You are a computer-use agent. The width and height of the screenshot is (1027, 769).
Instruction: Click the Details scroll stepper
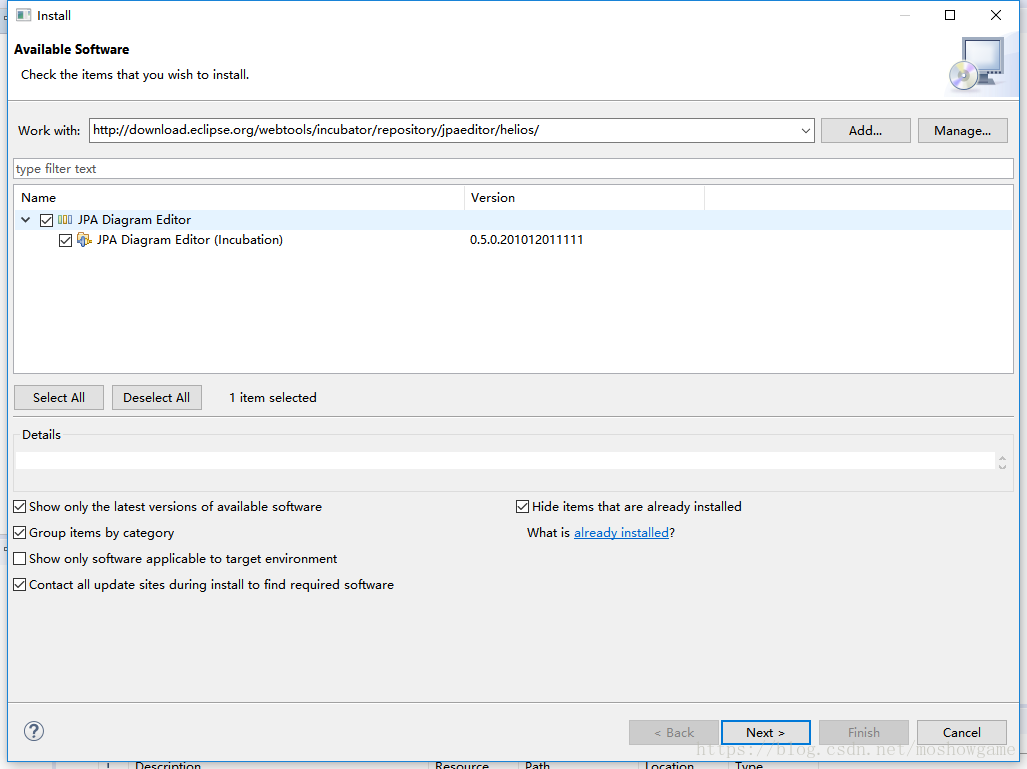tap(1002, 462)
